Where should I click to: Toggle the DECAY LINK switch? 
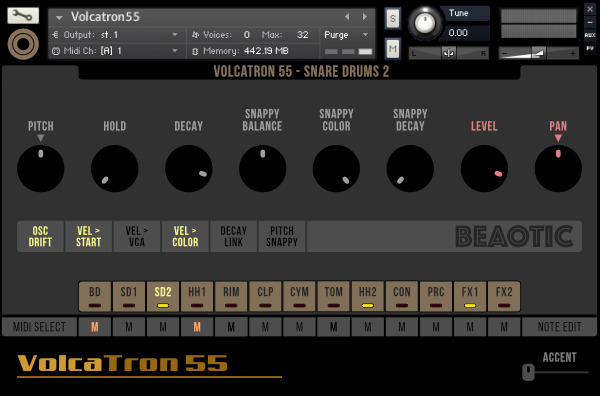(233, 236)
